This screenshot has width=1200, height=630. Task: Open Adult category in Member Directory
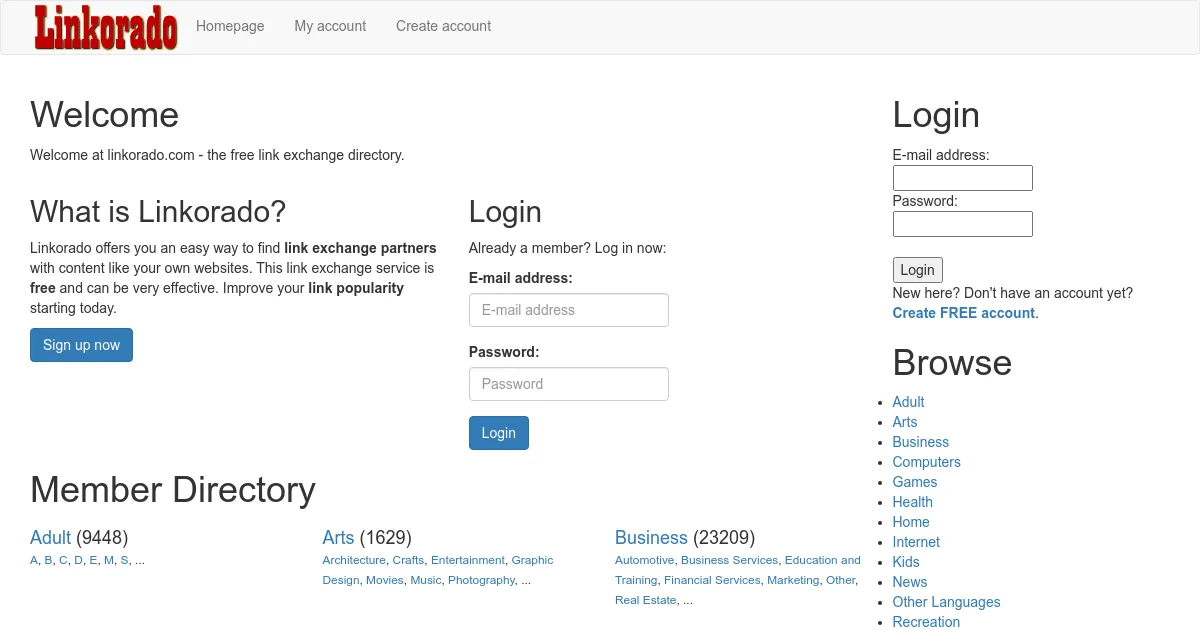(x=50, y=538)
